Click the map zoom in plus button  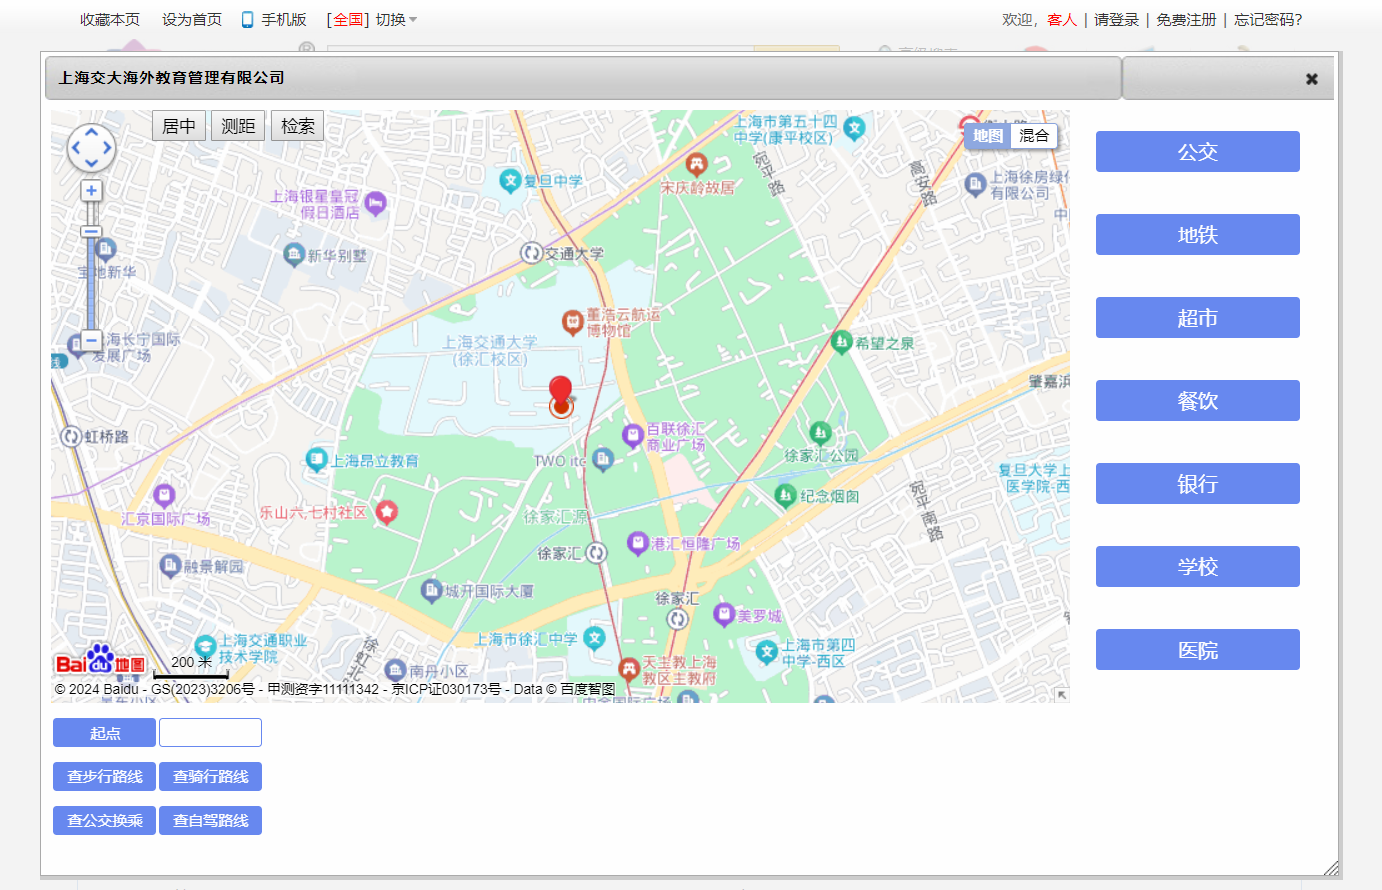(x=91, y=191)
